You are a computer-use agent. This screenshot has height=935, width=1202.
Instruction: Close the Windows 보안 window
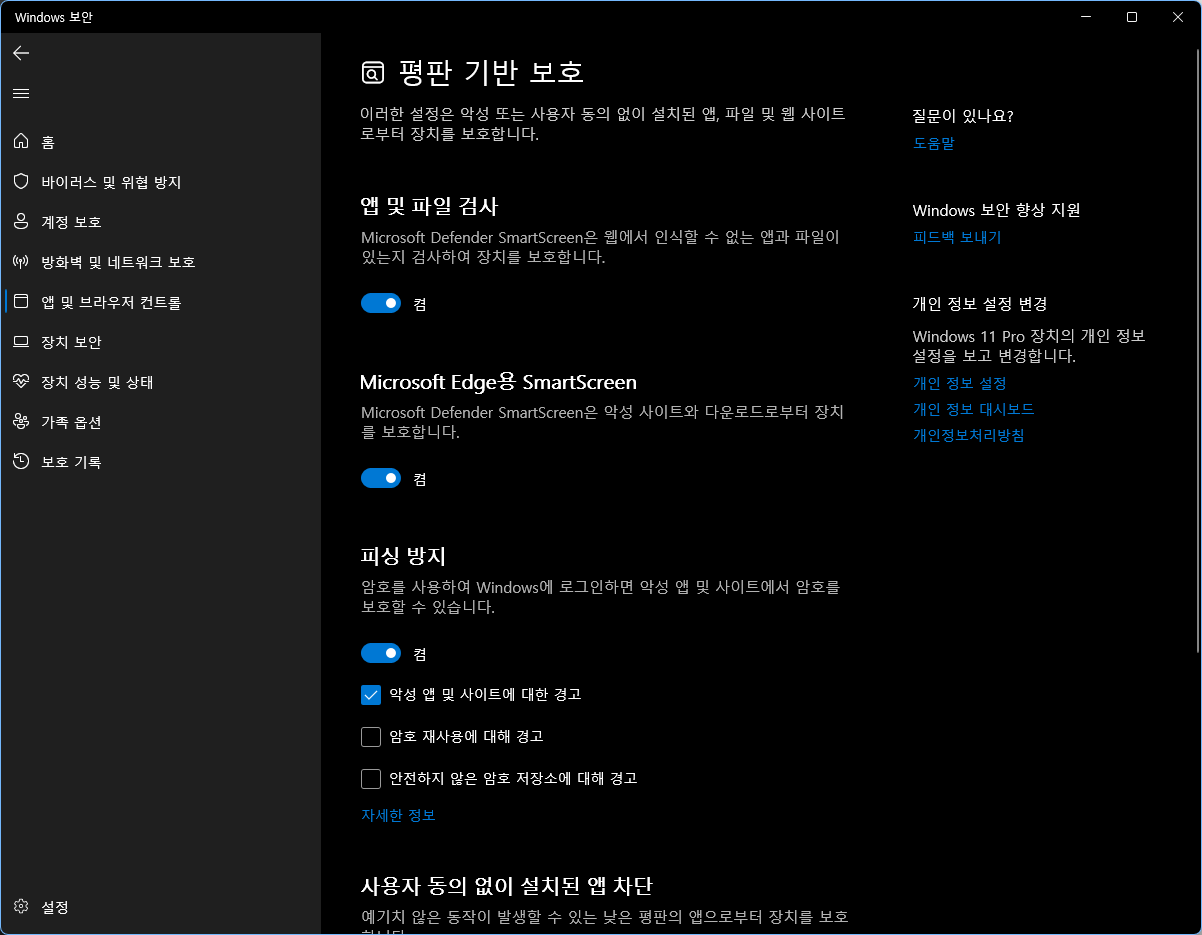point(1178,17)
